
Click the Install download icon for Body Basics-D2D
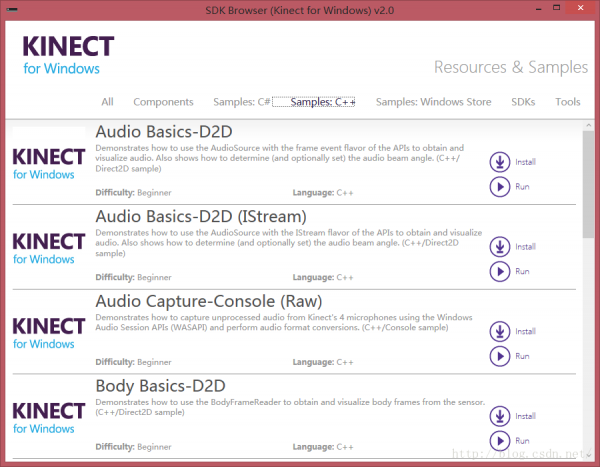coord(500,416)
